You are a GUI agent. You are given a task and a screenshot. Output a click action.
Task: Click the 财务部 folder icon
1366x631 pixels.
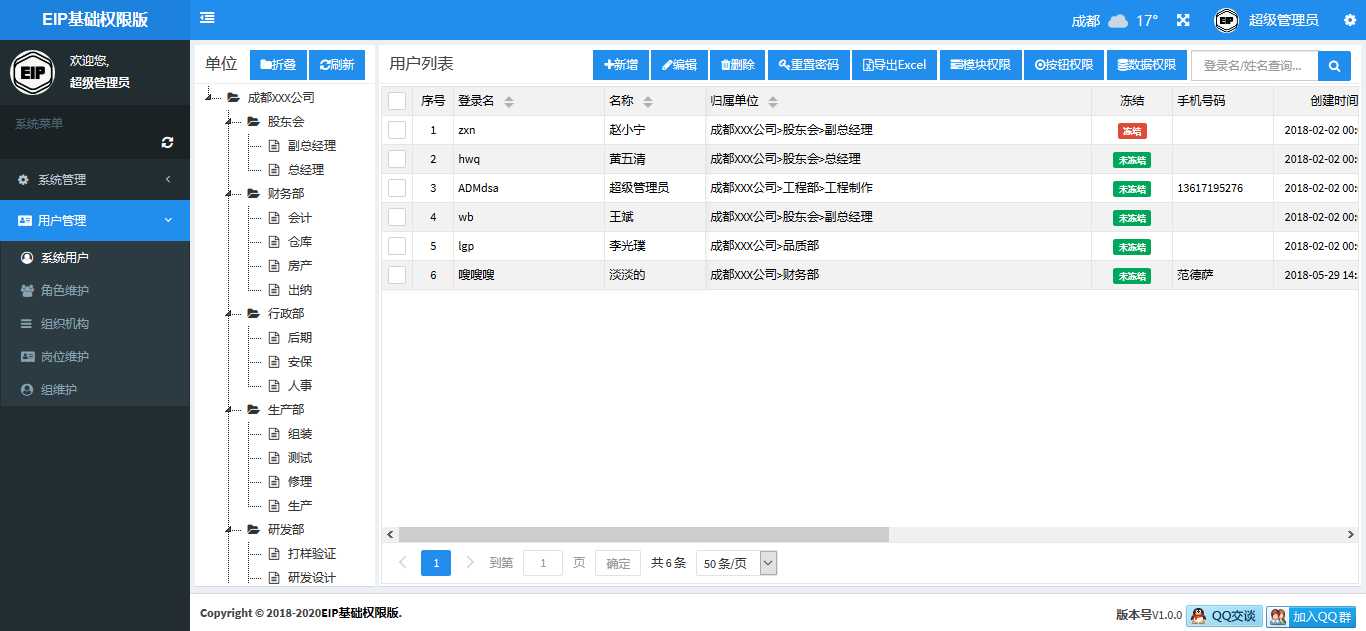coord(253,194)
